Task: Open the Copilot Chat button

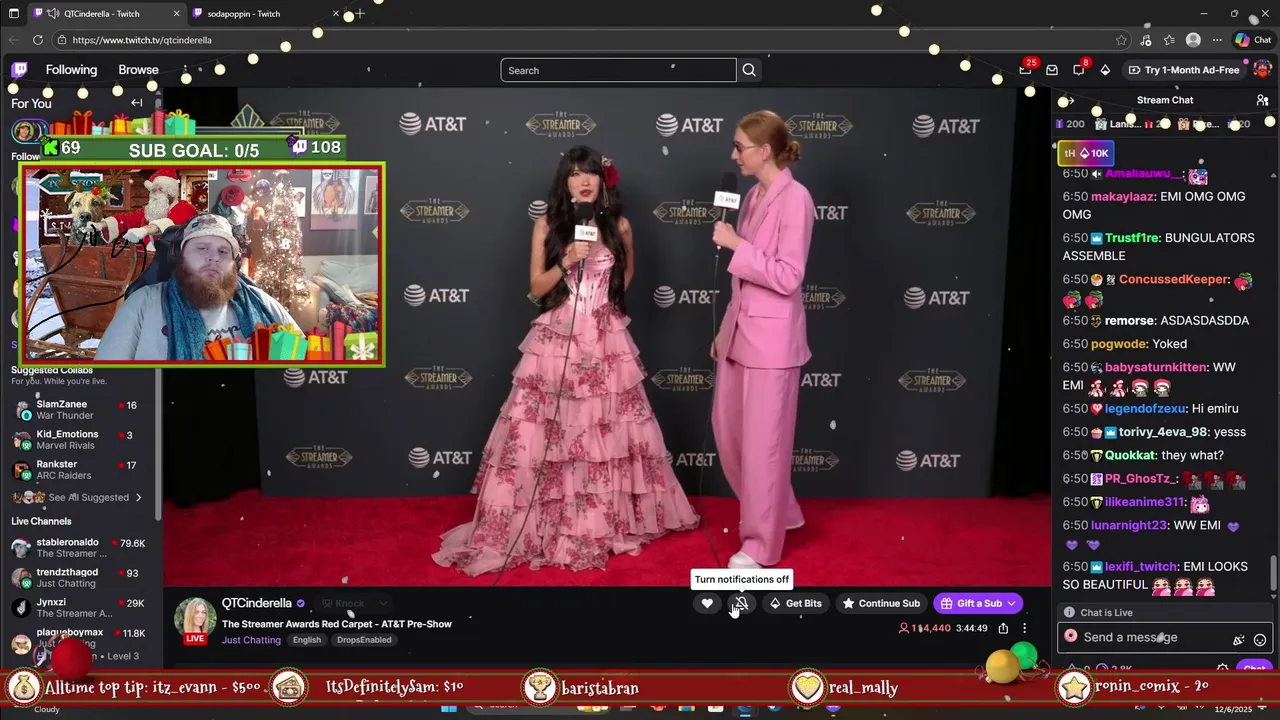Action: click(x=1253, y=40)
